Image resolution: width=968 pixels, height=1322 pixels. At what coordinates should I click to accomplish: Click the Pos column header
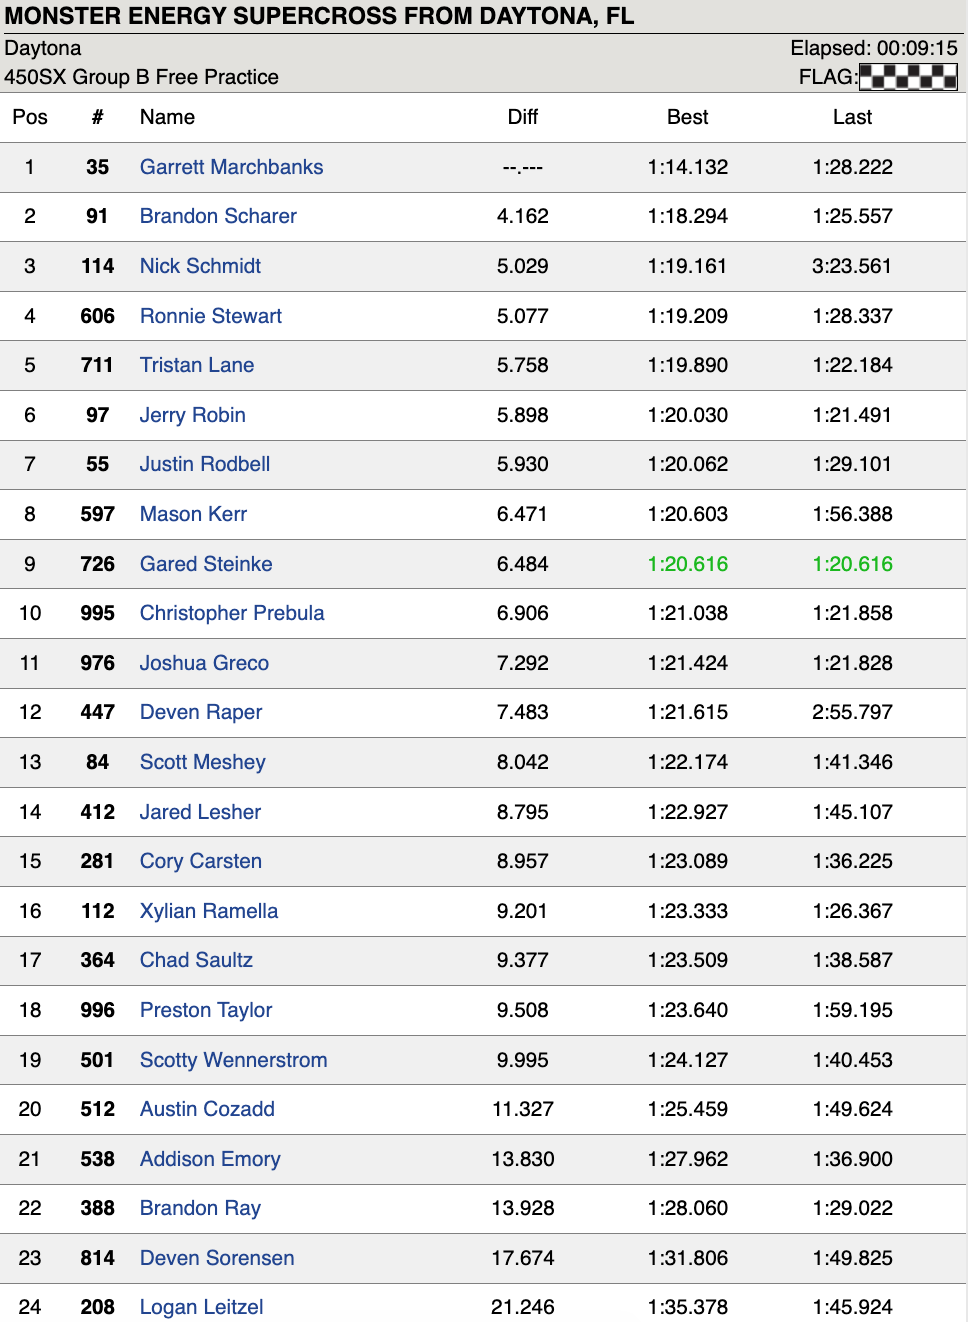click(30, 117)
